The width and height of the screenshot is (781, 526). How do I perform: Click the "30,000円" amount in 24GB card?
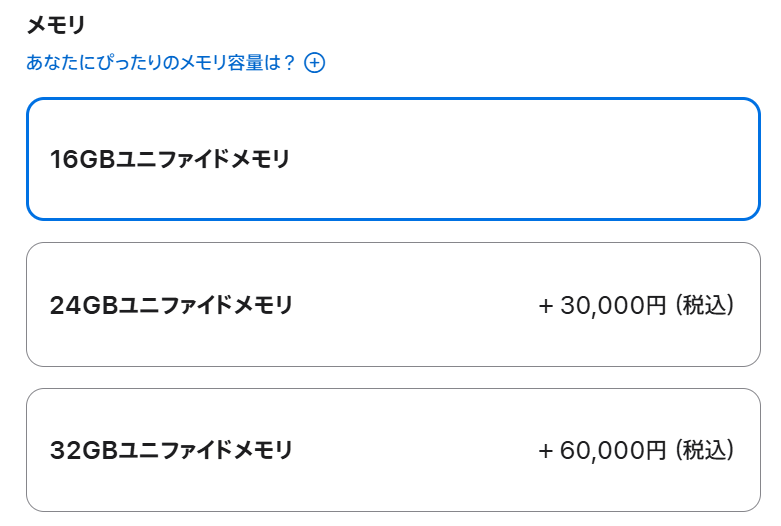point(613,305)
